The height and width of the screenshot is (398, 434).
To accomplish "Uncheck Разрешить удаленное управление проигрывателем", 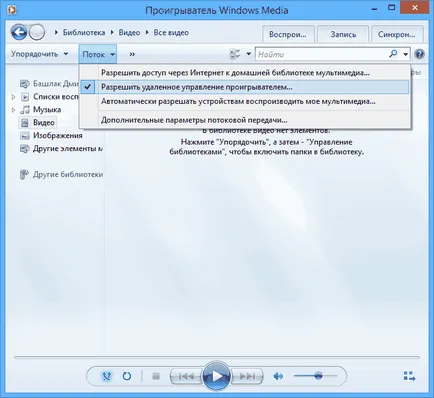I will (245, 87).
